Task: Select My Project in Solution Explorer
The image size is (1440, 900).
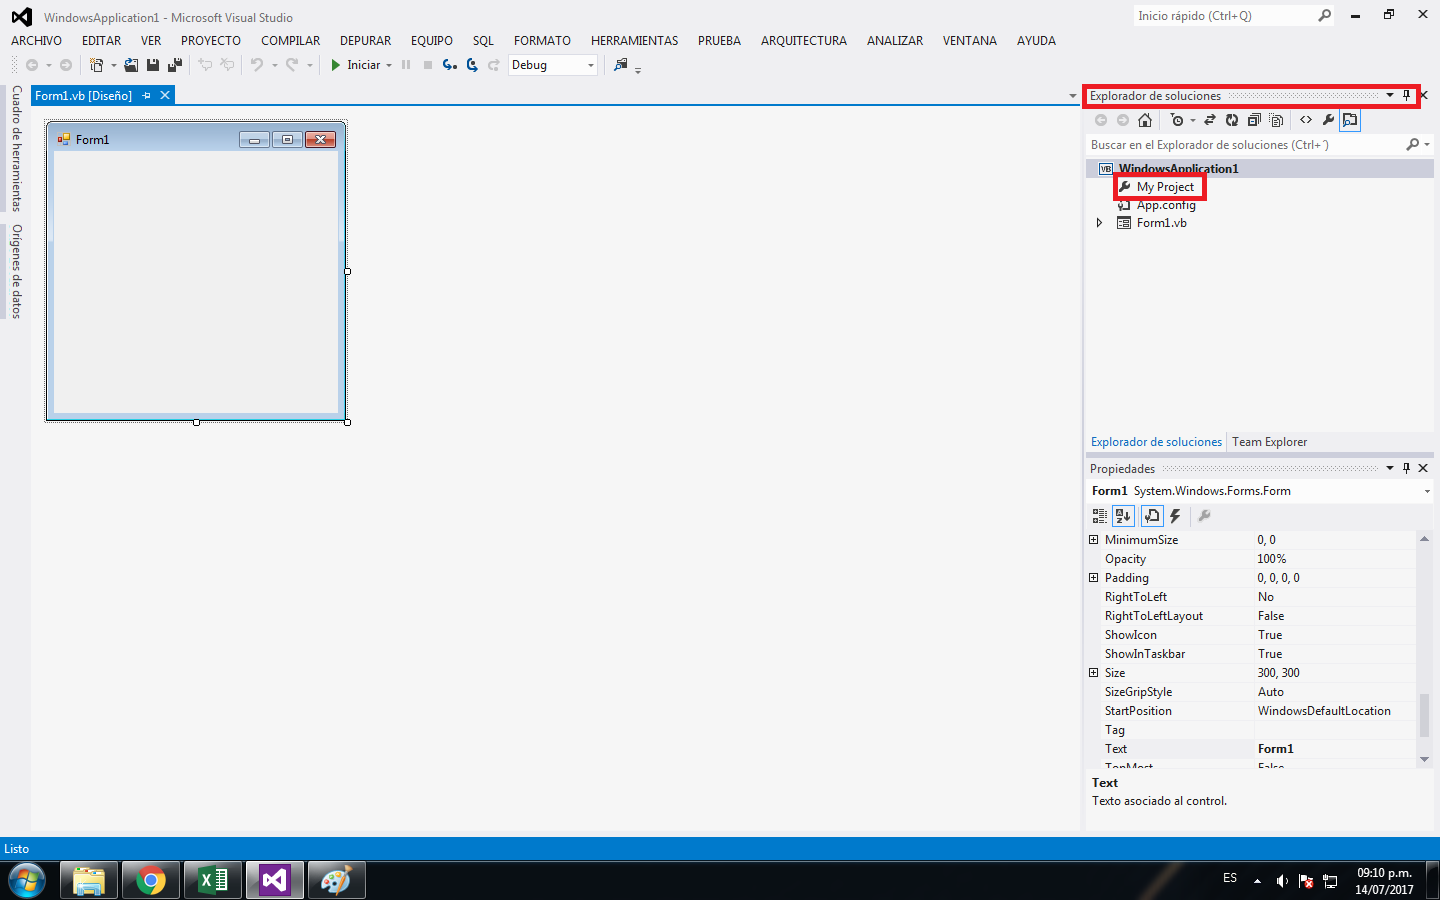Action: tap(1166, 186)
